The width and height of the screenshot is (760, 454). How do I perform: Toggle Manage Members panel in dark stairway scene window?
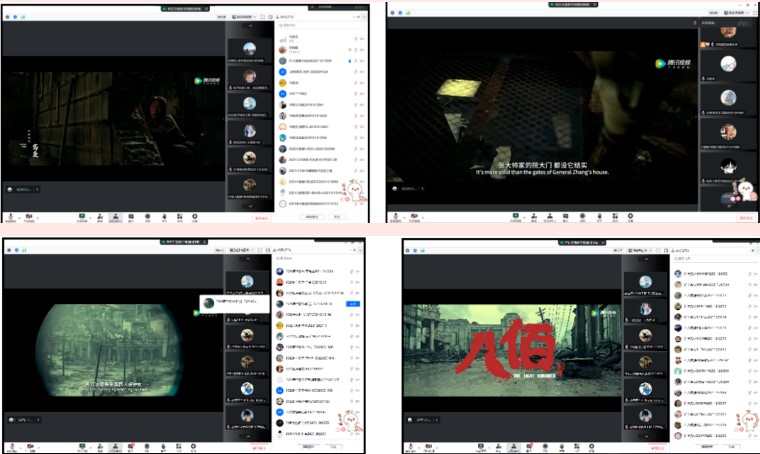(115, 217)
